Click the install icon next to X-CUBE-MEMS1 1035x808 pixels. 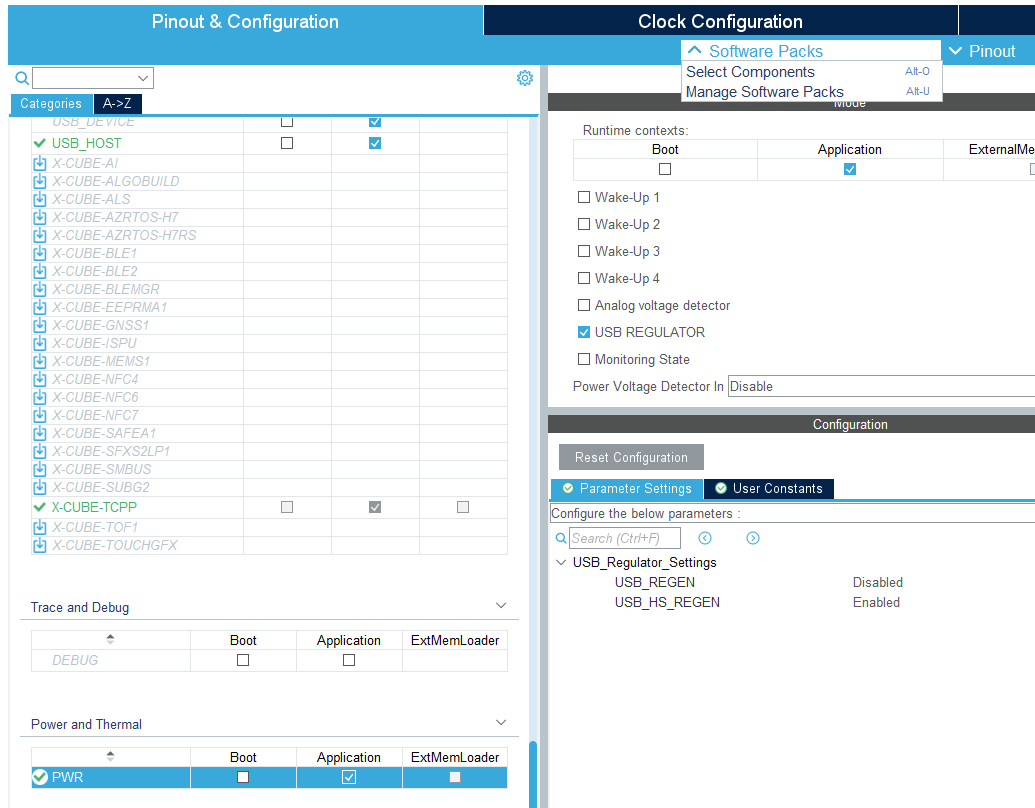point(38,361)
